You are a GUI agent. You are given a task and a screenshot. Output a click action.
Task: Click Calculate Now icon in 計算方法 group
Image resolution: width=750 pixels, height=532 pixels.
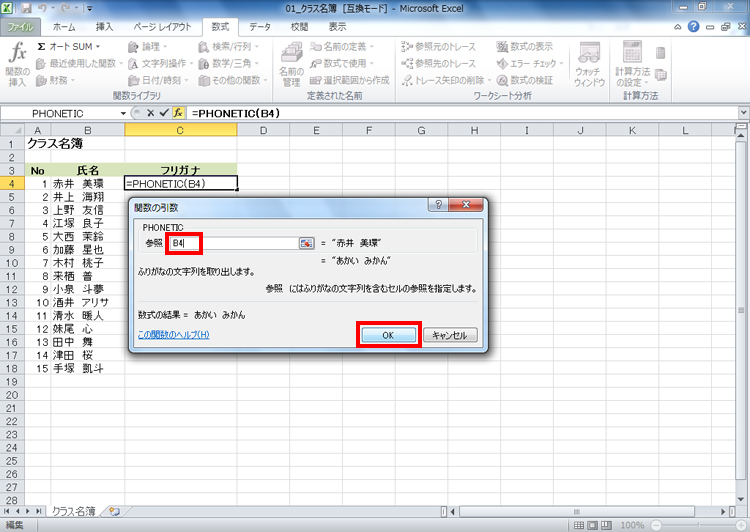[661, 53]
